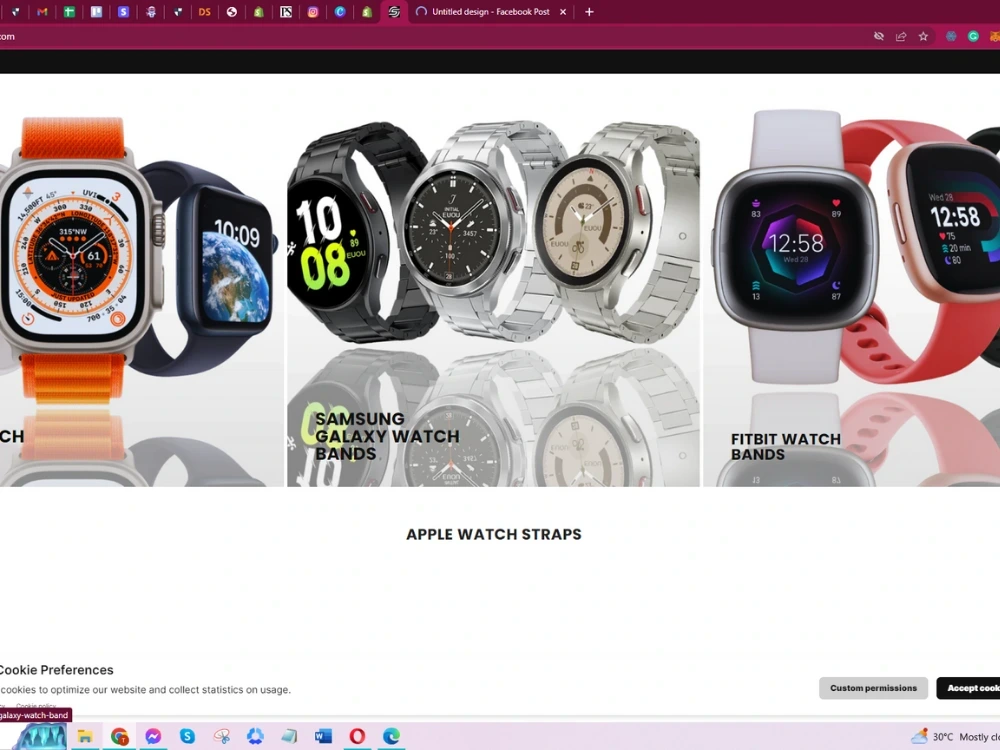Open a new browser tab

tap(589, 11)
